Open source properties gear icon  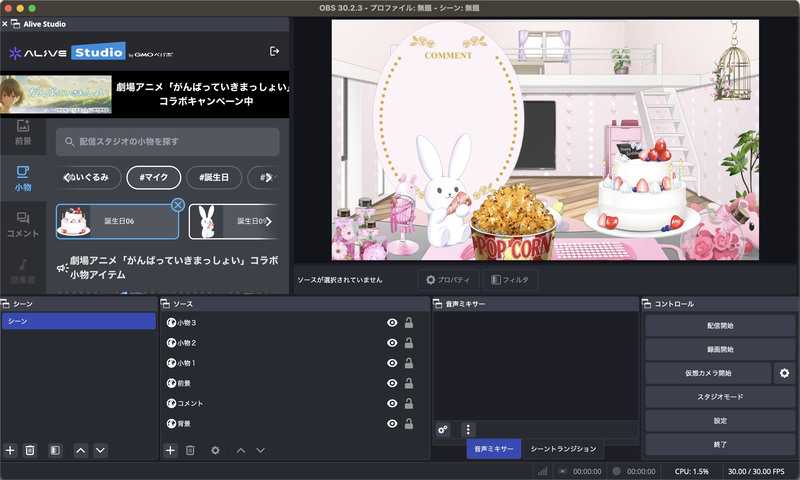click(x=215, y=450)
